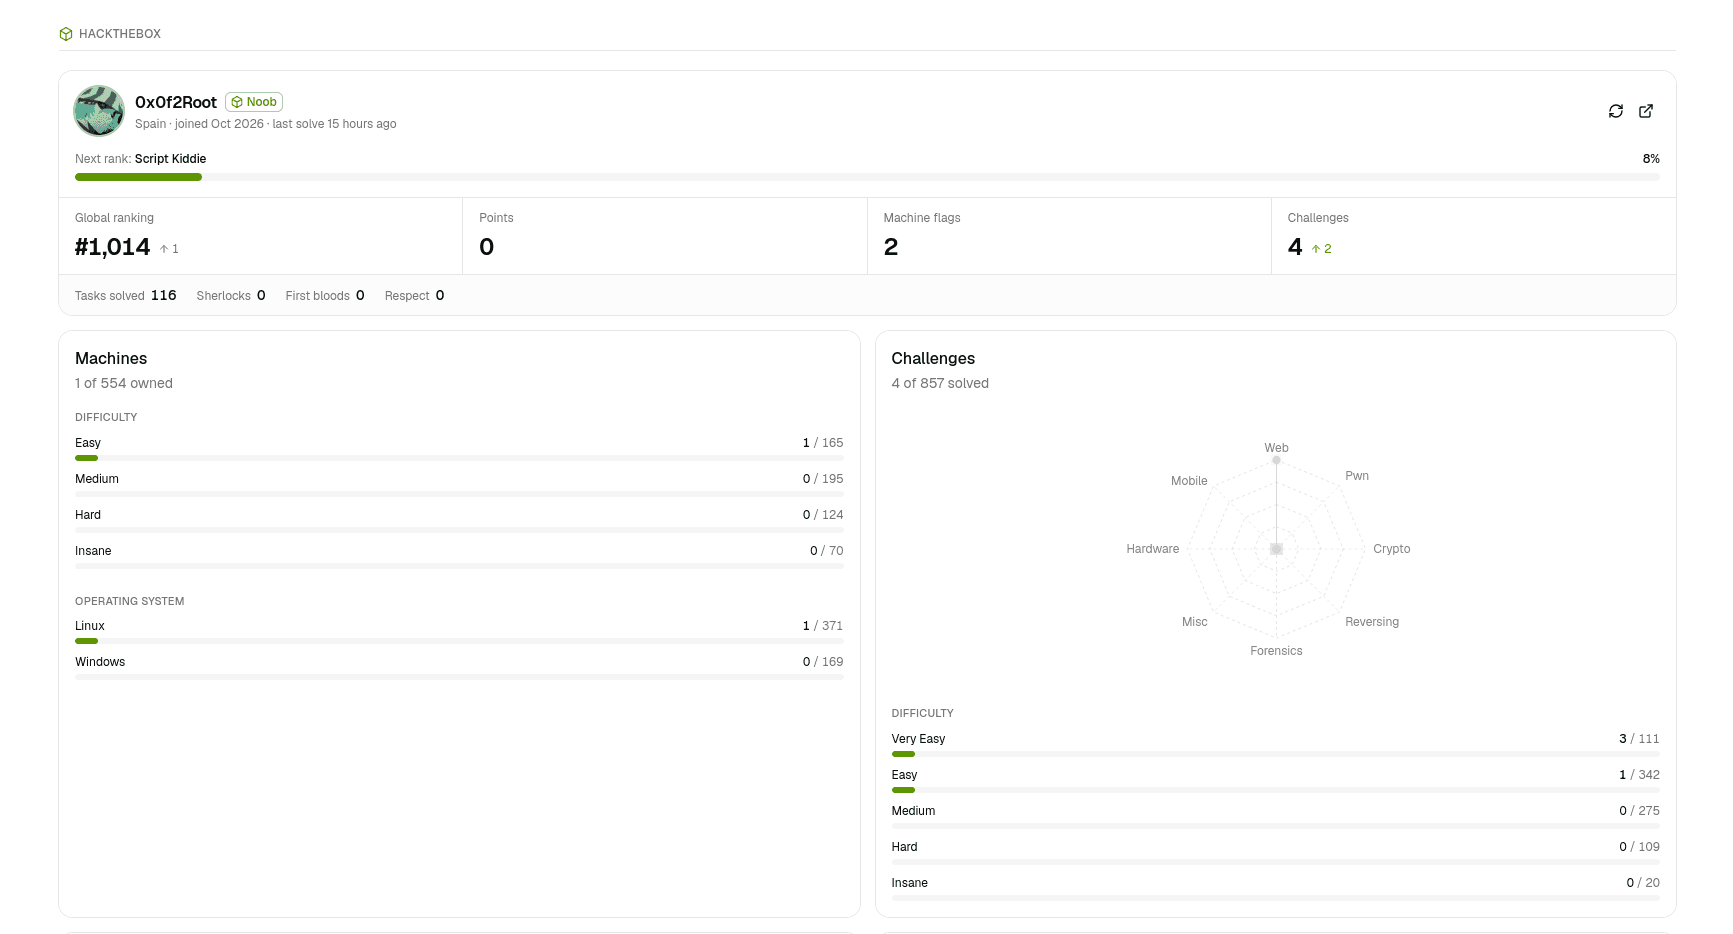Click the Linux operating system row label
1733x934 pixels.
pyautogui.click(x=90, y=626)
